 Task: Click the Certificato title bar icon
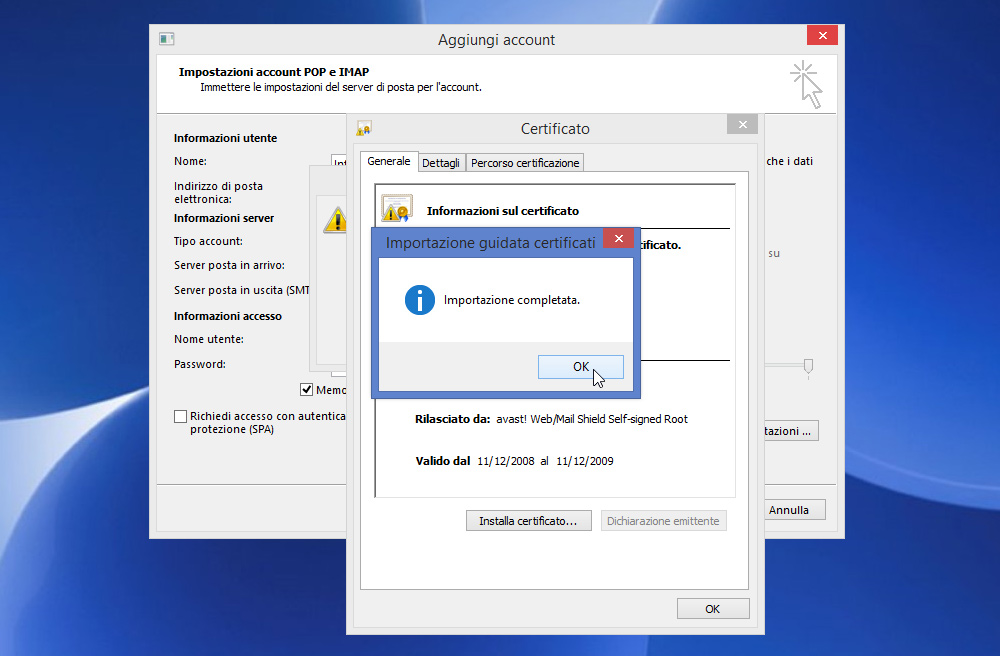(364, 128)
